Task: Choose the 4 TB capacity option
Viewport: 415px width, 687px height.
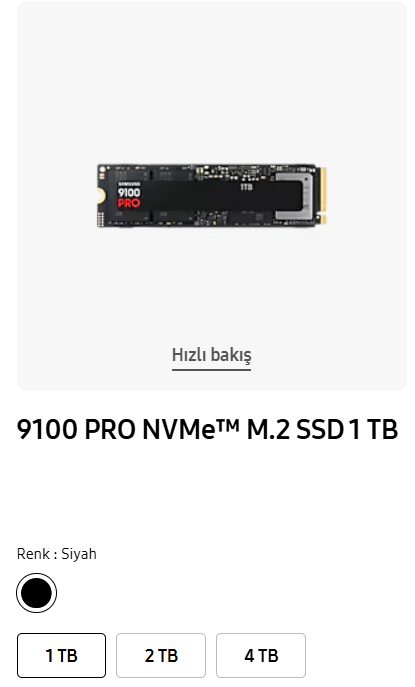Action: coord(261,655)
